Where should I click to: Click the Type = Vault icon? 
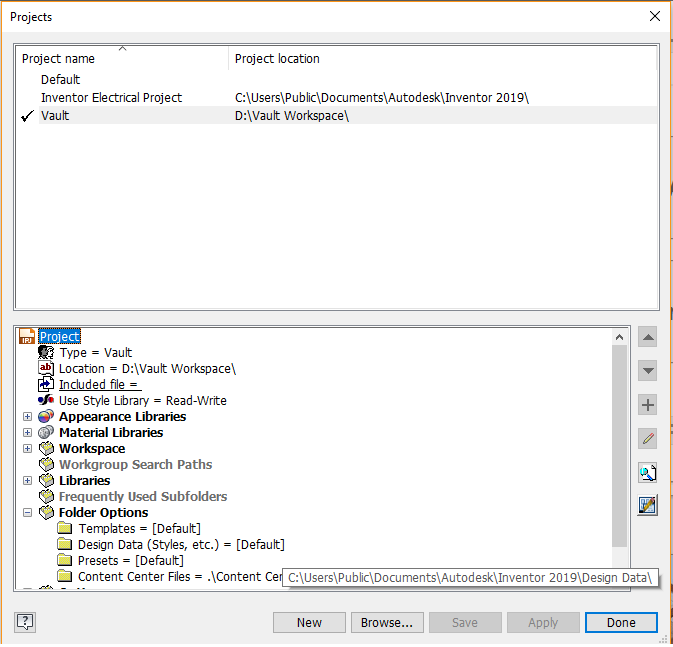[x=46, y=353]
